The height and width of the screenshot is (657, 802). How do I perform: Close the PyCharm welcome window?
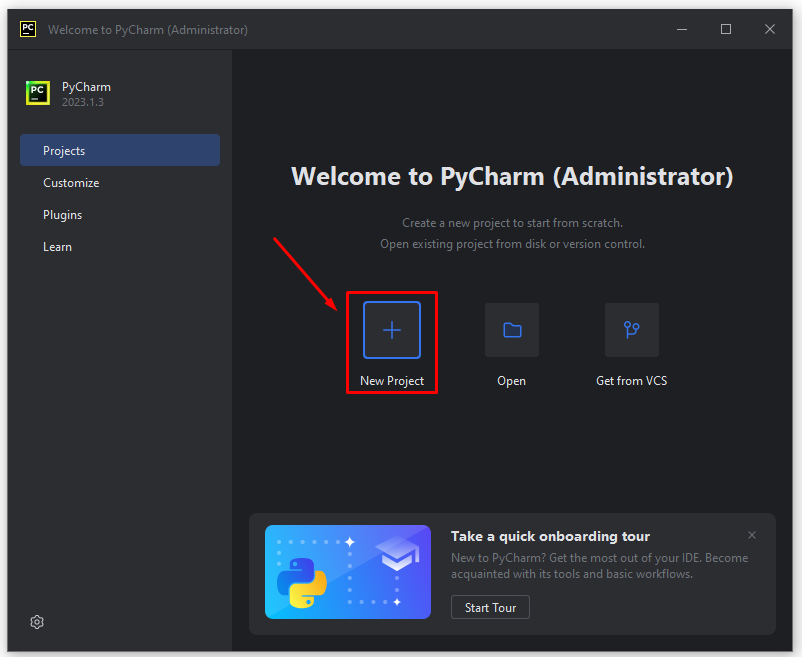click(x=770, y=29)
